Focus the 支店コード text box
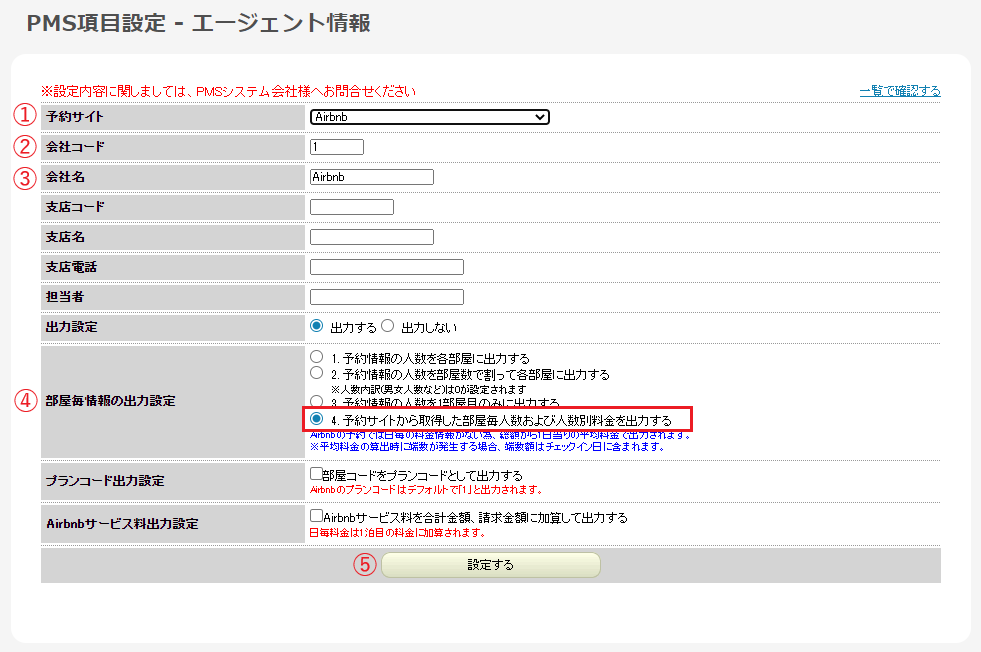 click(352, 207)
